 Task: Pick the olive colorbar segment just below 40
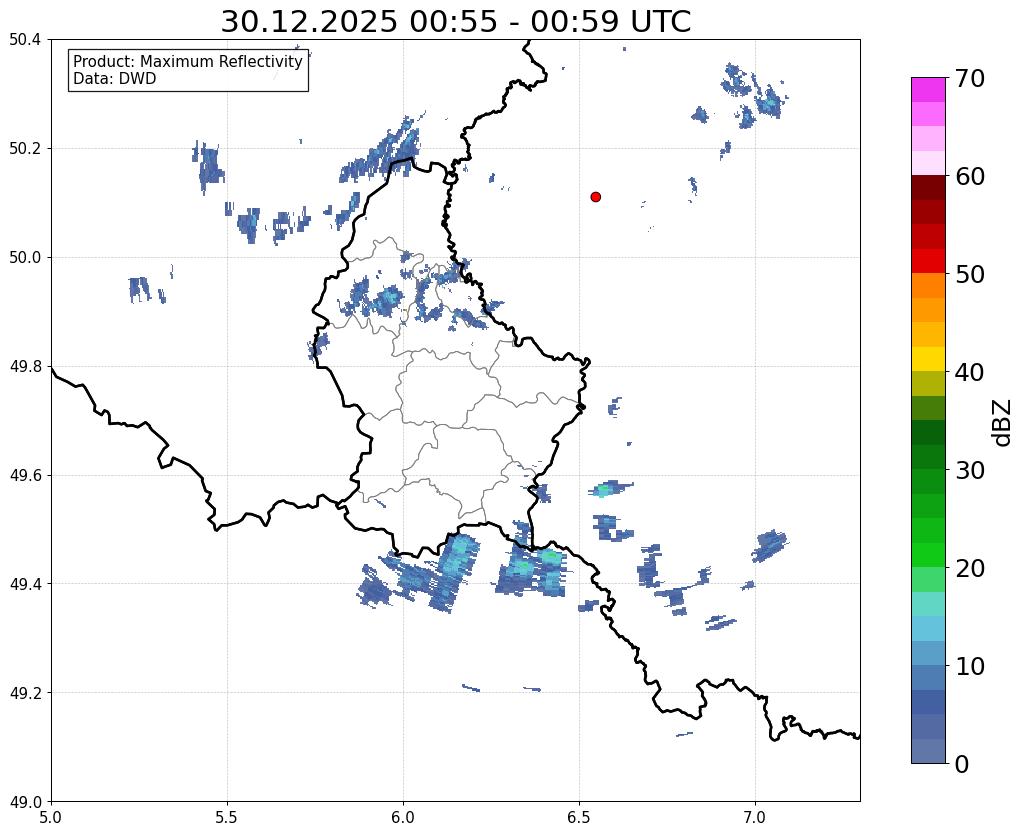pos(928,384)
